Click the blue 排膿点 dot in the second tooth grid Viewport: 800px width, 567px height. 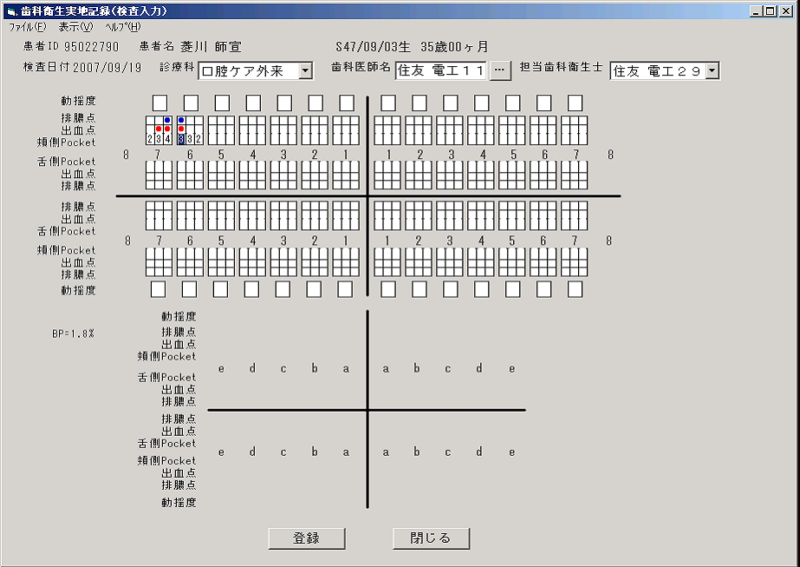(x=181, y=120)
